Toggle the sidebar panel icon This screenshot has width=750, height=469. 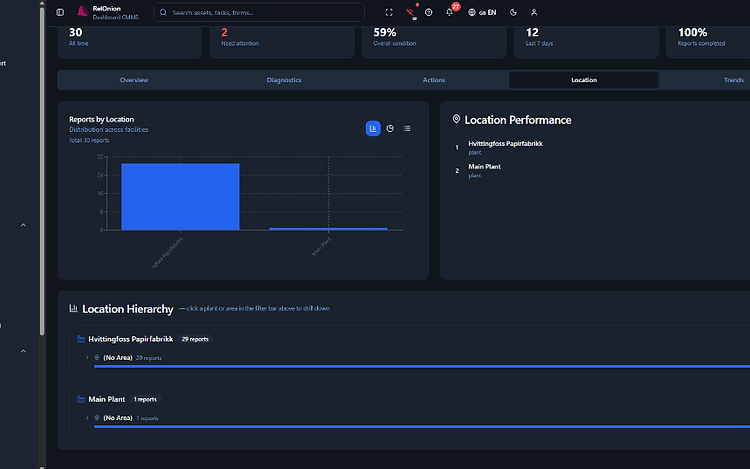click(x=60, y=12)
